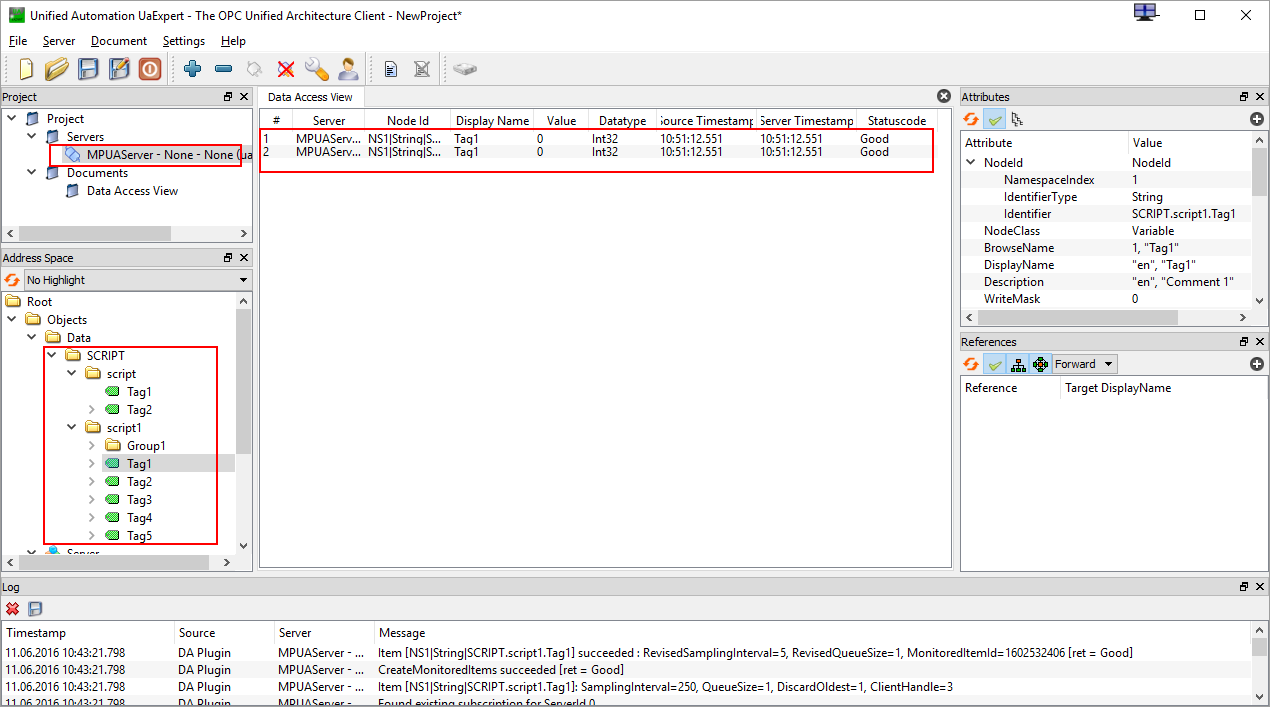Open the File menu
Viewport: 1270px width, 707px height.
(18, 41)
